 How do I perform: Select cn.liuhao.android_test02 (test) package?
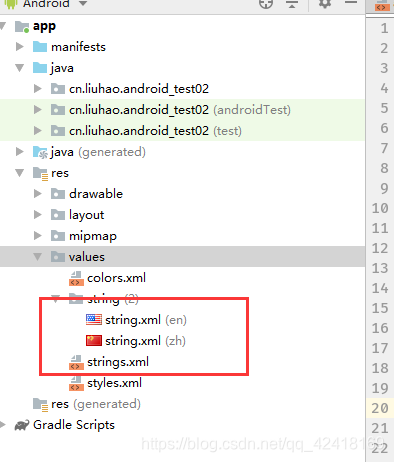coord(155,131)
